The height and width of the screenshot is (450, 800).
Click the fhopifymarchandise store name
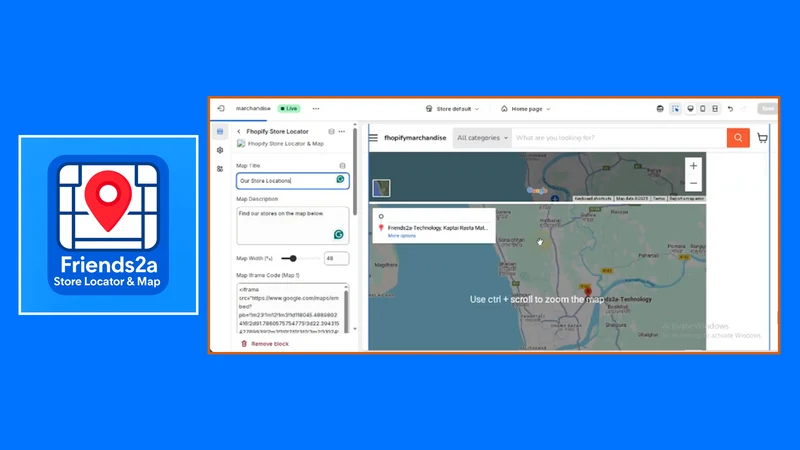[415, 138]
